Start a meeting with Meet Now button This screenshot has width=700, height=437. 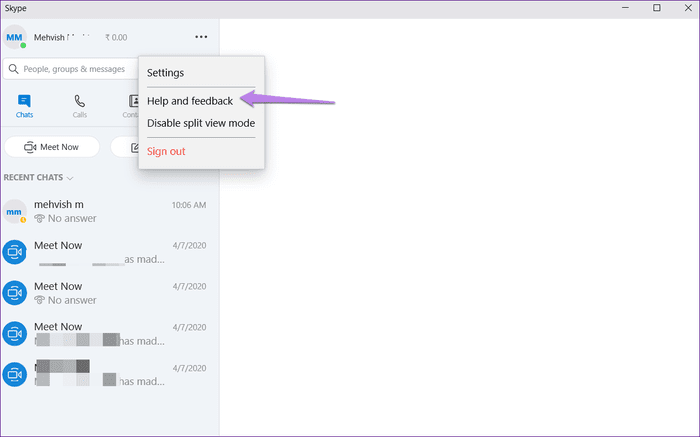pyautogui.click(x=52, y=147)
